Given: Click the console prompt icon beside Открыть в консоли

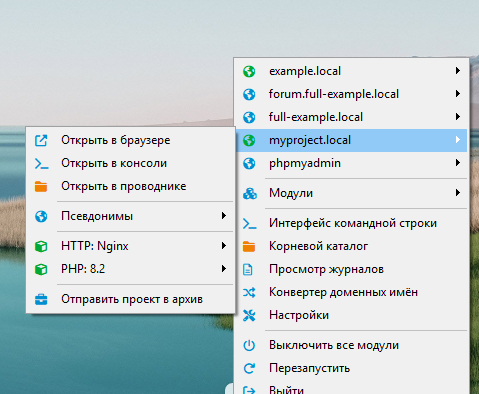Looking at the screenshot, I should [41, 164].
